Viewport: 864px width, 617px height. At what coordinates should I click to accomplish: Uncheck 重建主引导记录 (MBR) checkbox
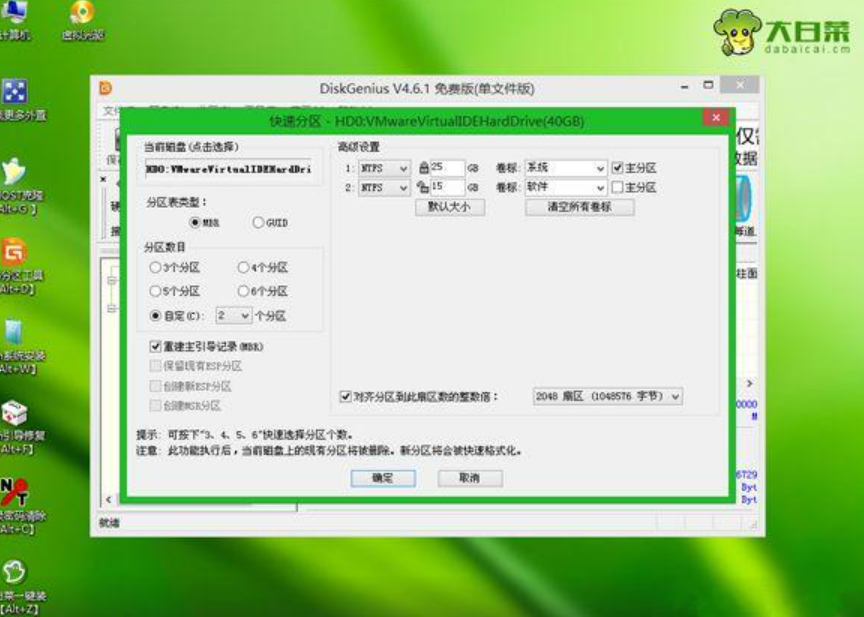tap(155, 346)
